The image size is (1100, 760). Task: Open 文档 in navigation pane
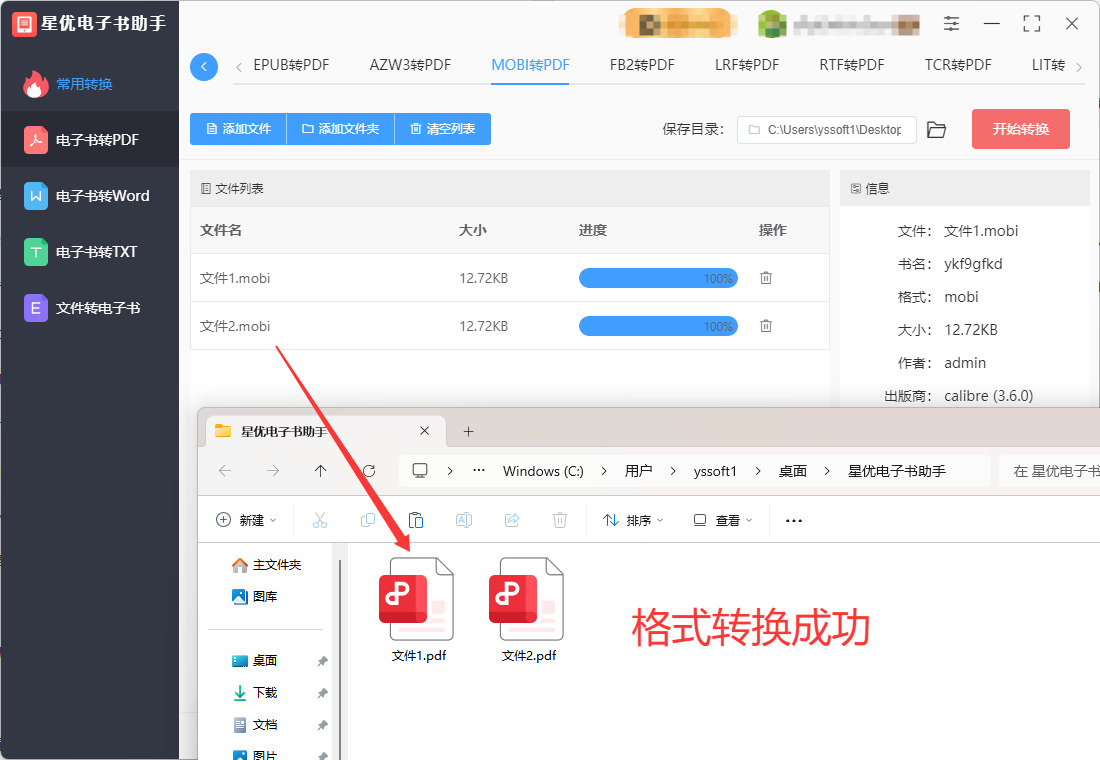(255, 725)
